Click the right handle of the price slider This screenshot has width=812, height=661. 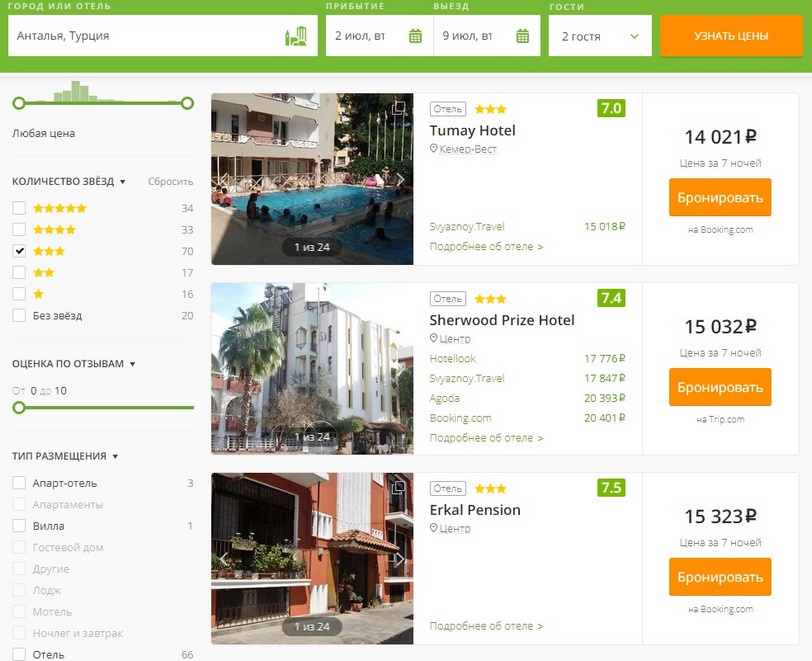187,103
